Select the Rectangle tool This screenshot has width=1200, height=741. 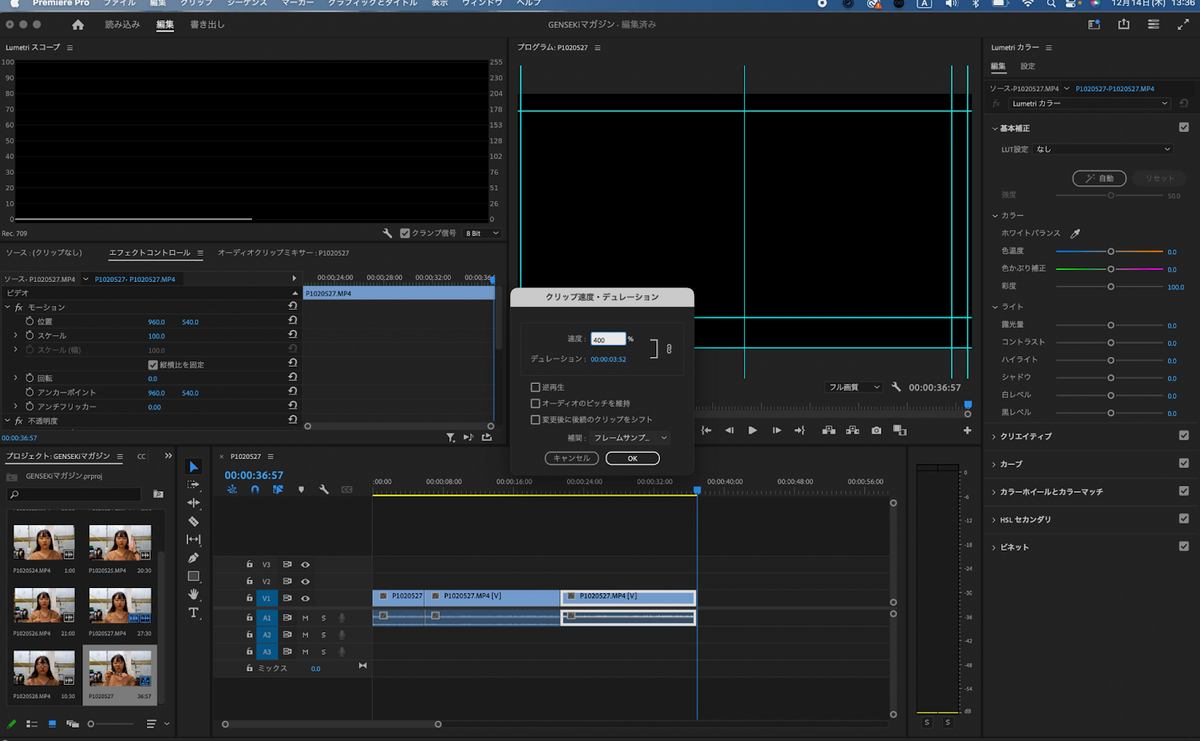[193, 576]
